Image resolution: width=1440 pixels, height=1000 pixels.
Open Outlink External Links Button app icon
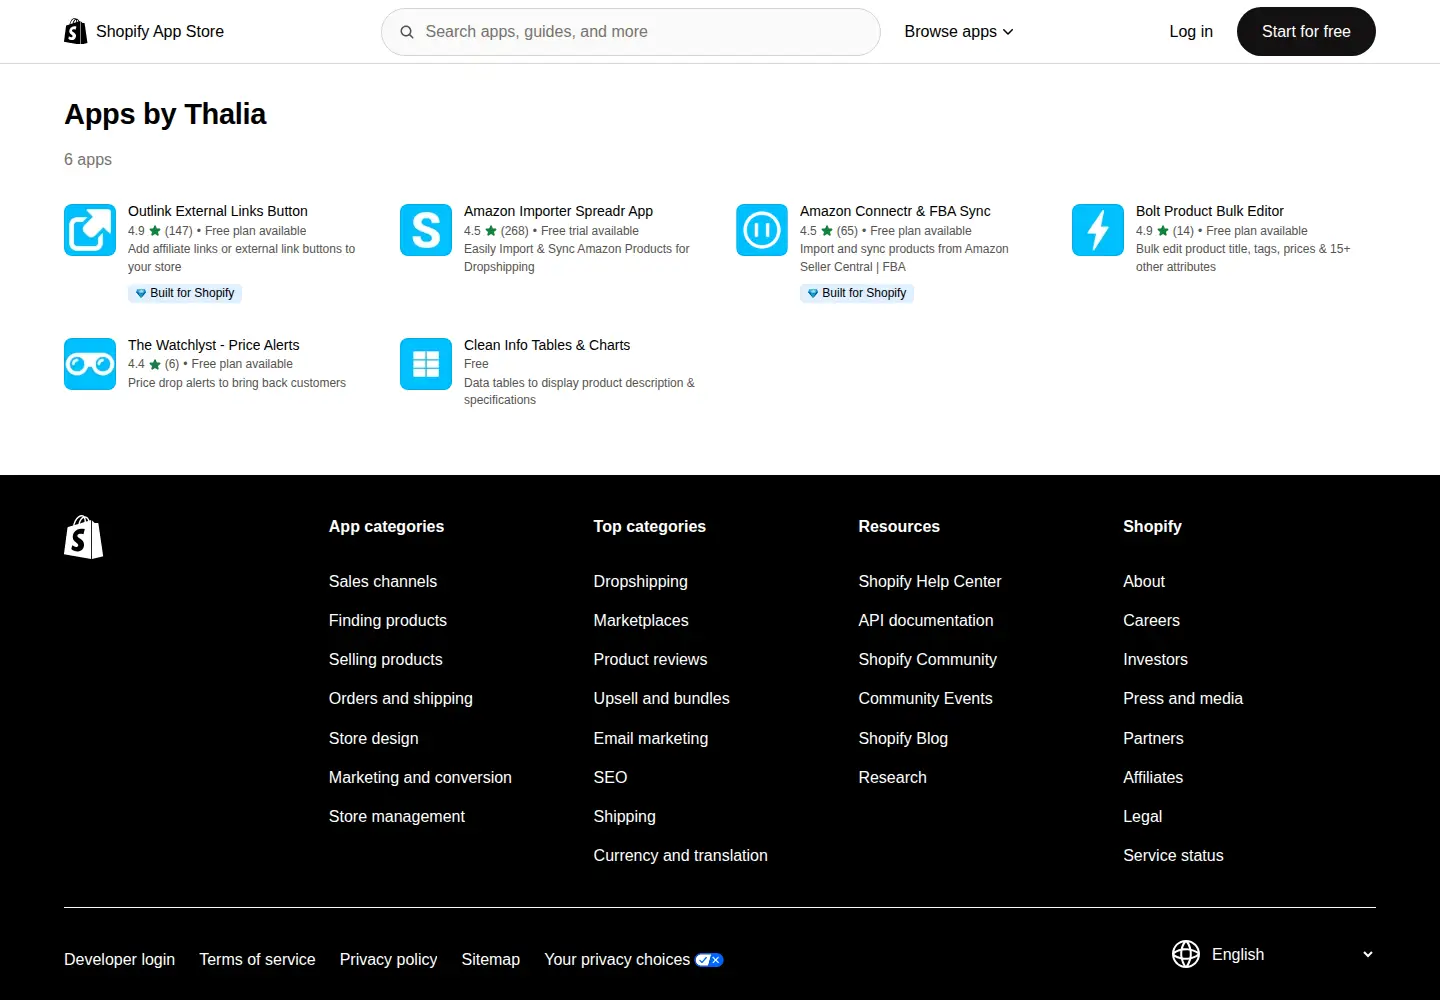coord(90,230)
